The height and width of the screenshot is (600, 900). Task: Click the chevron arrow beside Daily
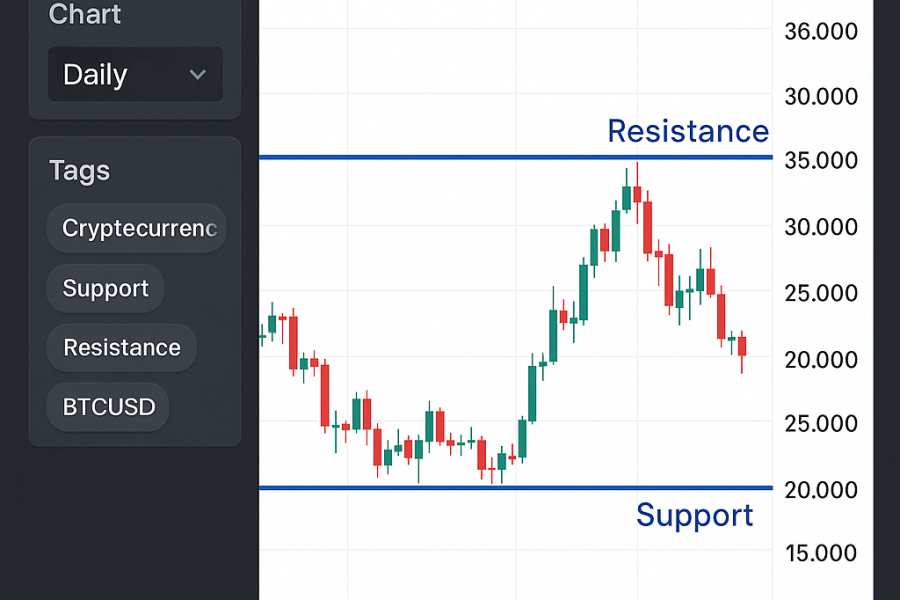[198, 75]
